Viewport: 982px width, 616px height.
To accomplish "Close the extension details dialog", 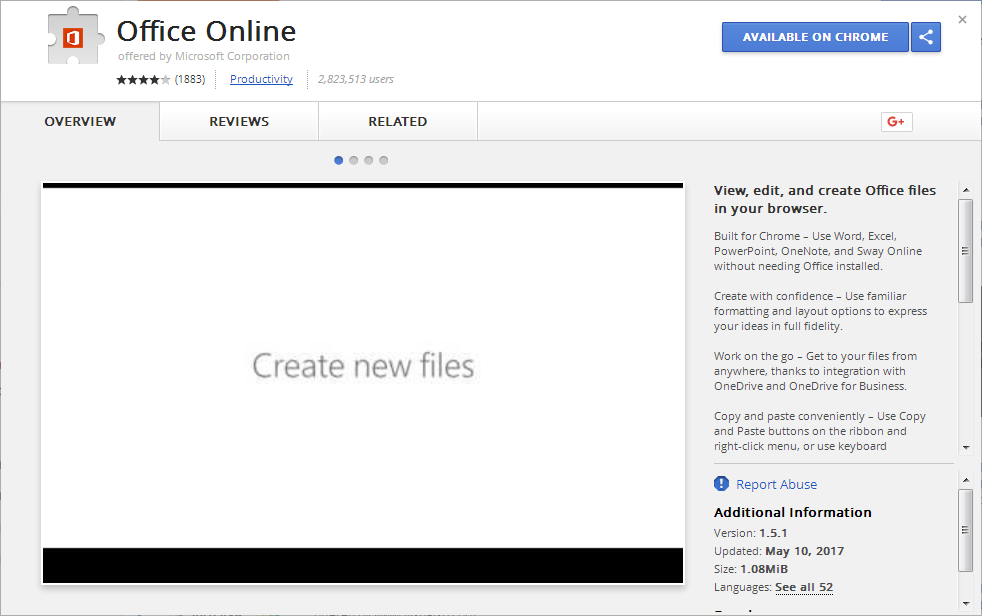I will point(963,20).
